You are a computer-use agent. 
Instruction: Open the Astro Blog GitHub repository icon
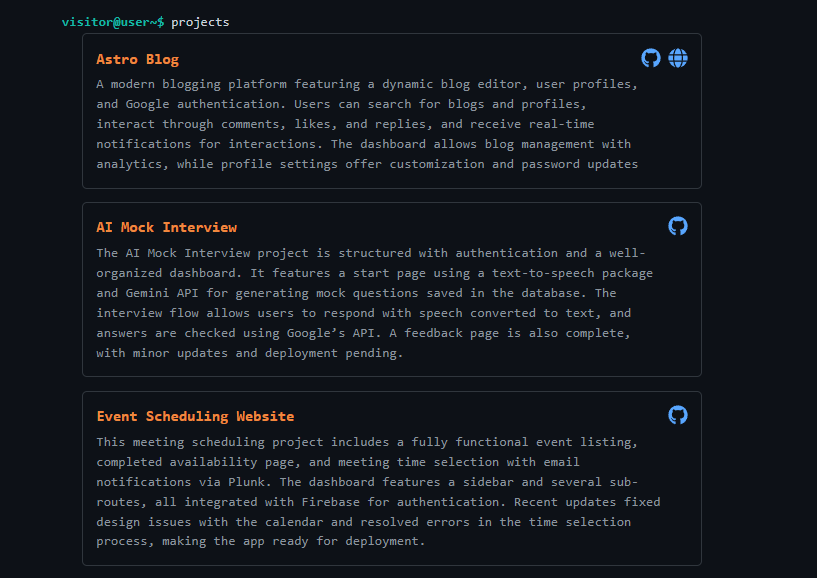pyautogui.click(x=651, y=58)
